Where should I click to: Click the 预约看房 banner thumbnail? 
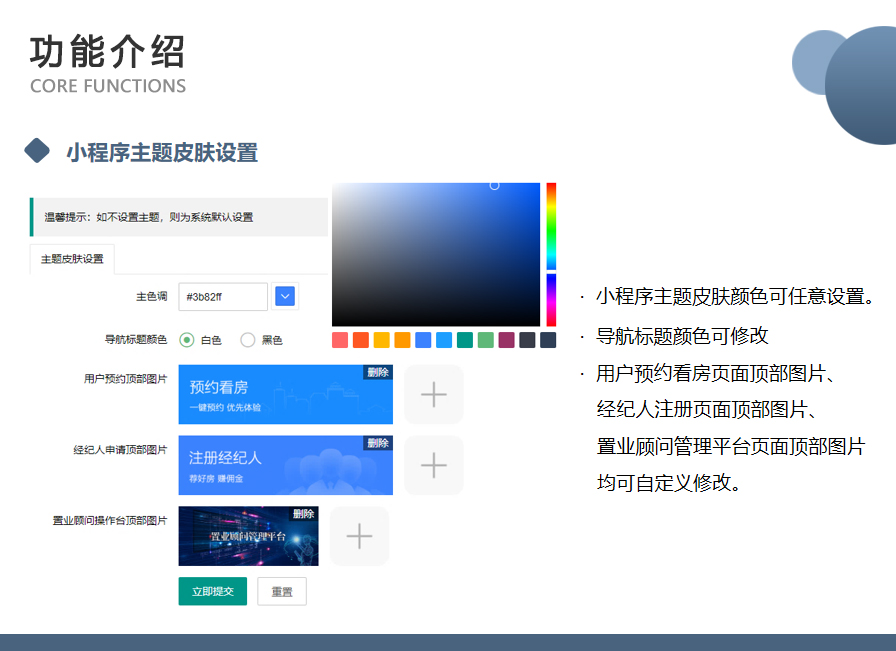click(x=270, y=395)
